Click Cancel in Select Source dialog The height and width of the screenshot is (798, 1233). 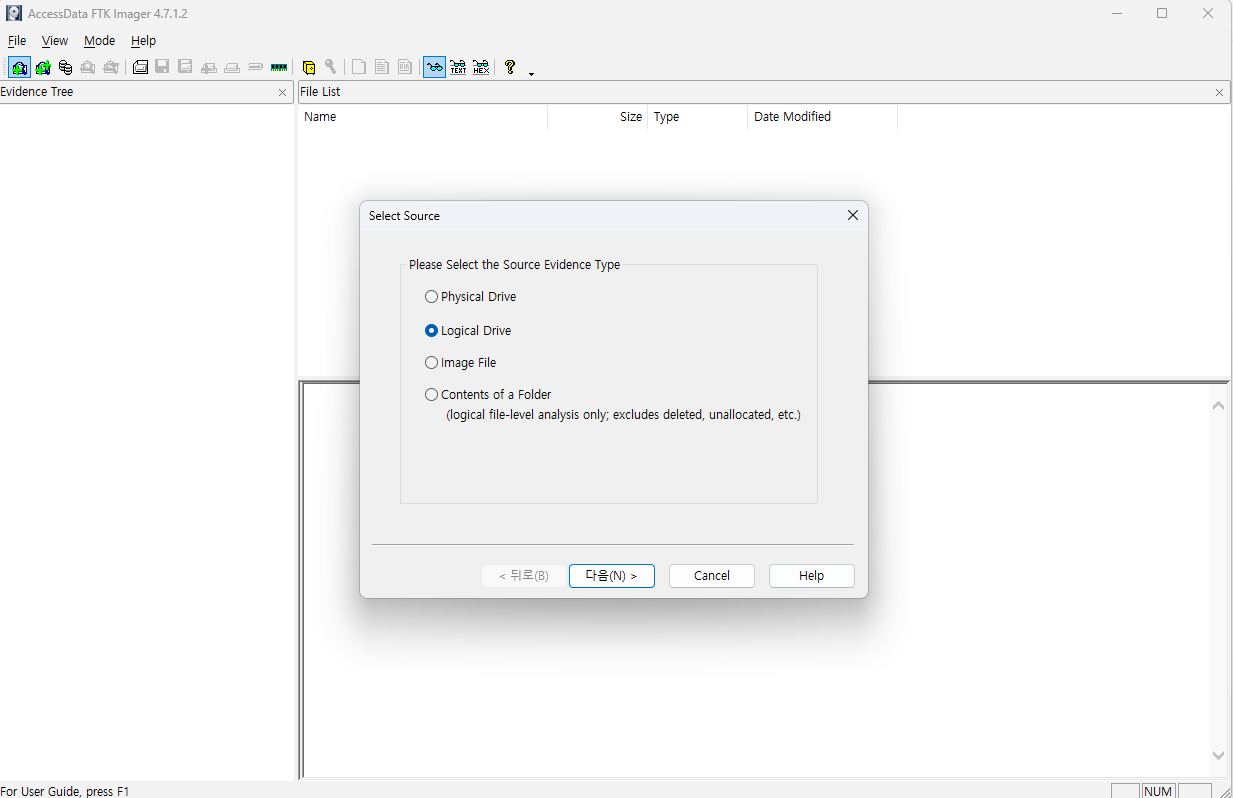(x=712, y=576)
